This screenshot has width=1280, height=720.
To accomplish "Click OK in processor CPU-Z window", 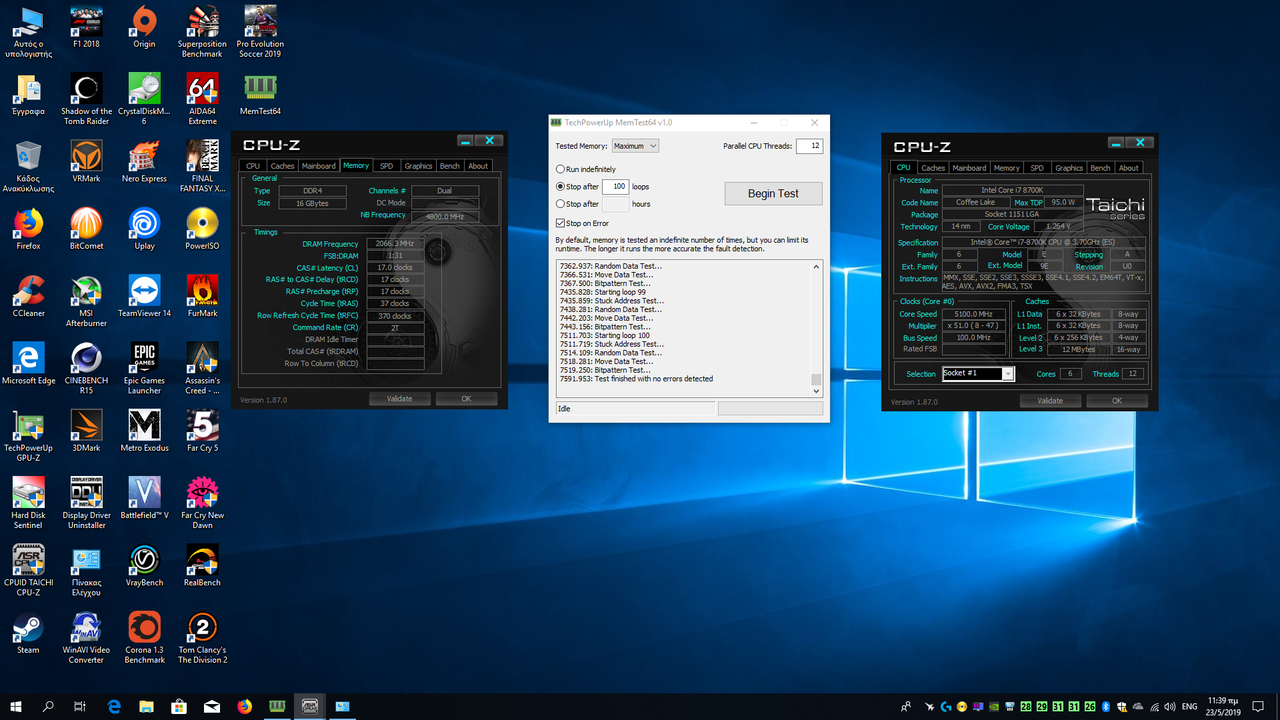I will coord(1117,400).
